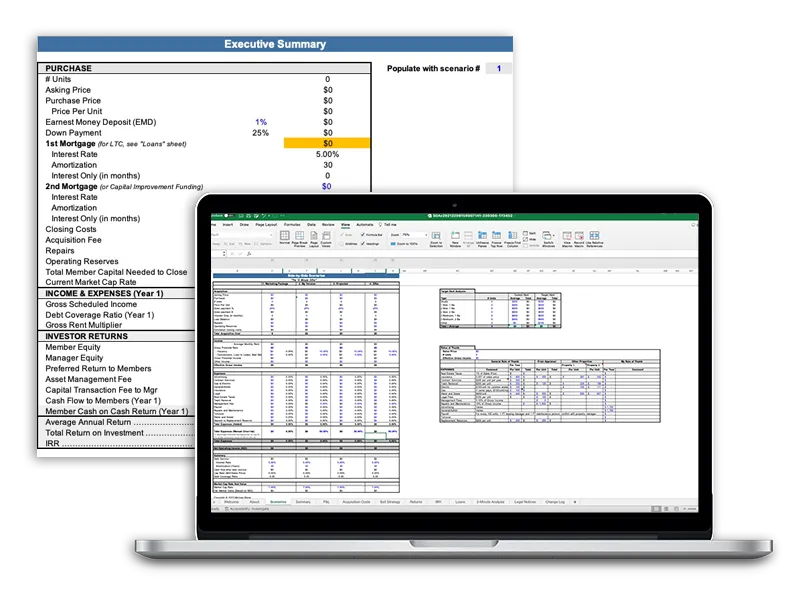Viewport: 806px width, 600px height.
Task: Switch to the Exit Strategy sheet tab
Action: (390, 502)
